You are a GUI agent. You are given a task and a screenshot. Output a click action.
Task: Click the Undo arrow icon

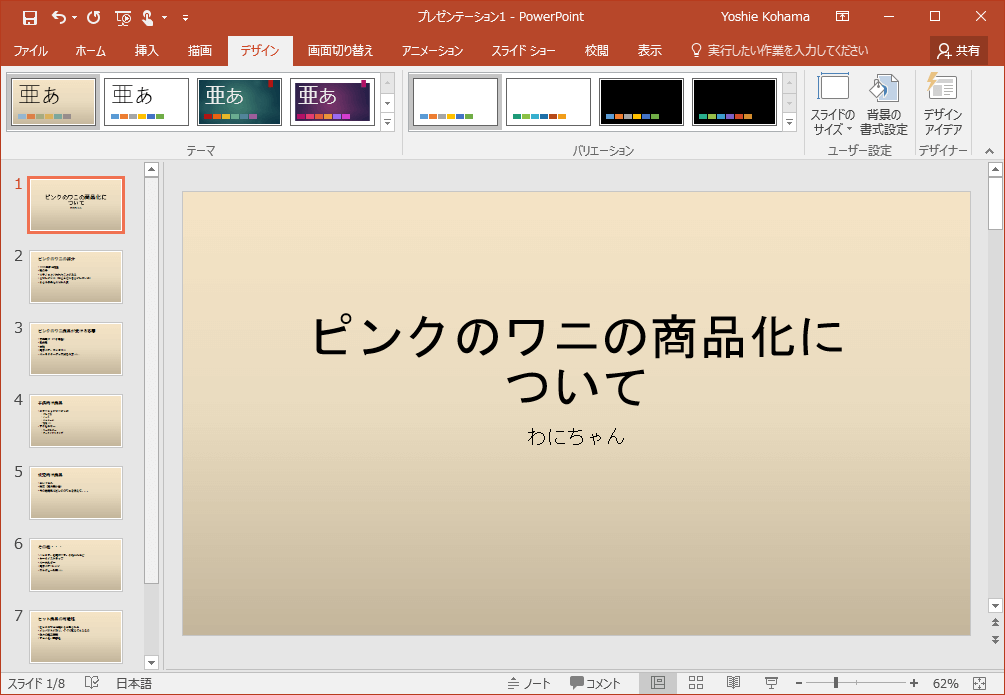[58, 17]
